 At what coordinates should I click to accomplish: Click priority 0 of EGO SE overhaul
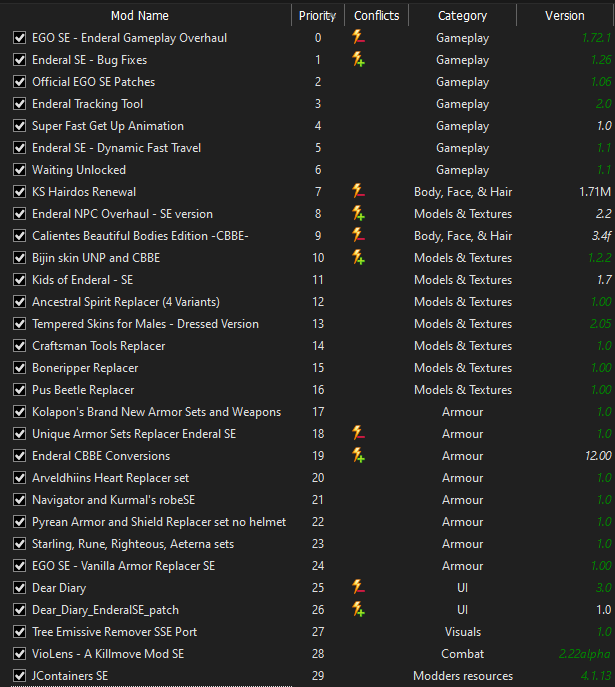coord(318,38)
